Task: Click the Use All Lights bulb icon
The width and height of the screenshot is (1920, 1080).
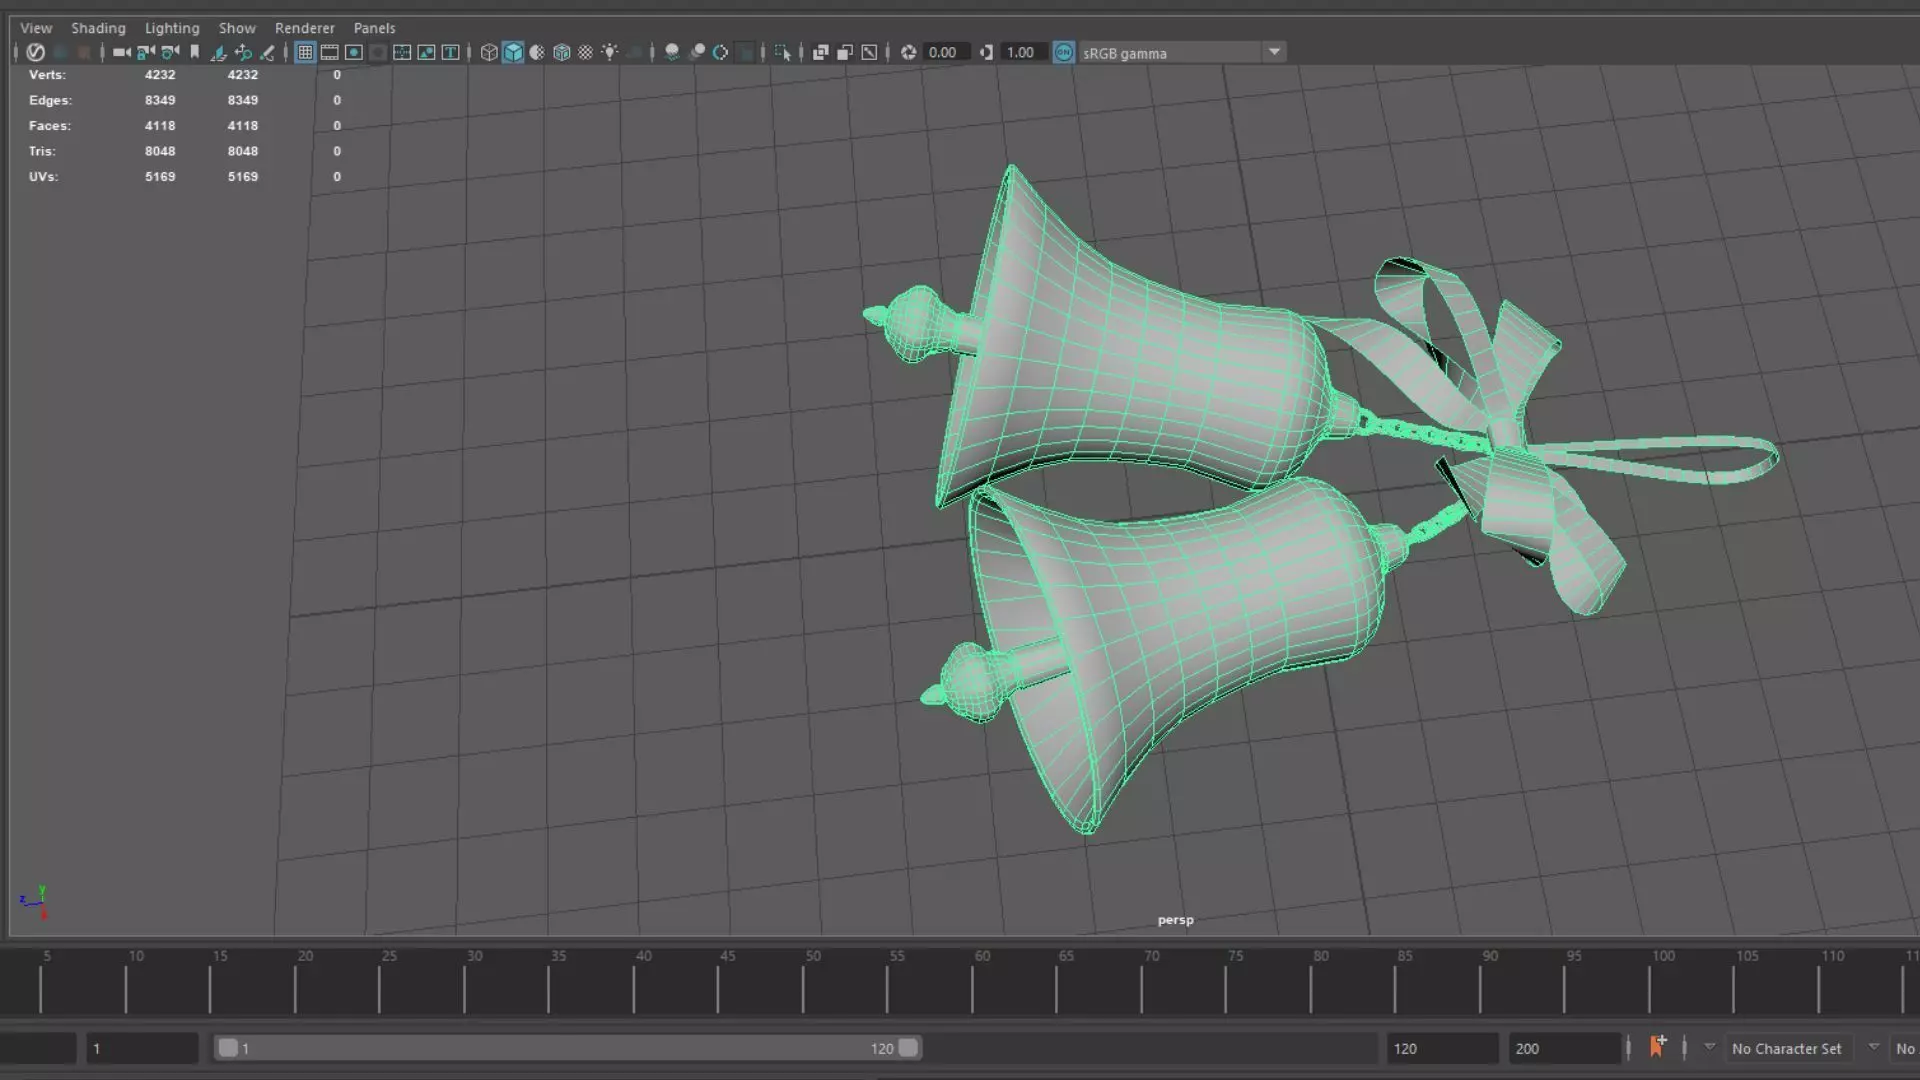Action: point(610,52)
